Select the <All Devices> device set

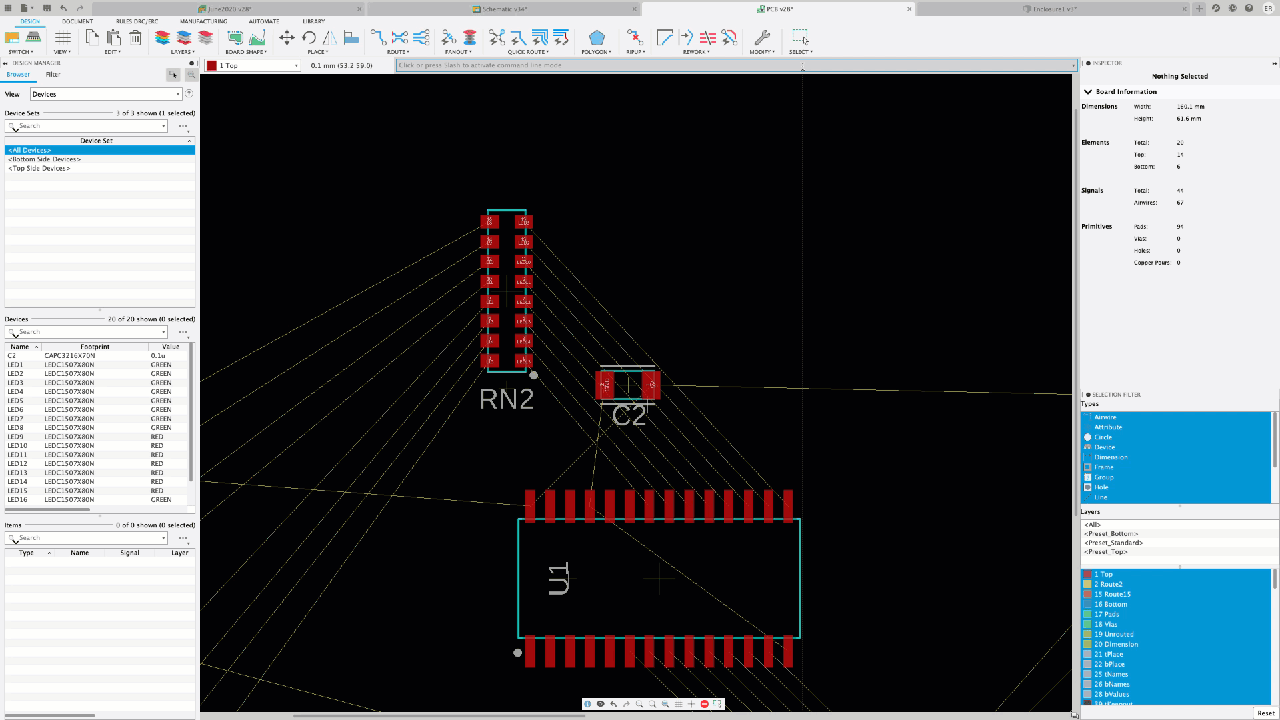click(x=100, y=150)
